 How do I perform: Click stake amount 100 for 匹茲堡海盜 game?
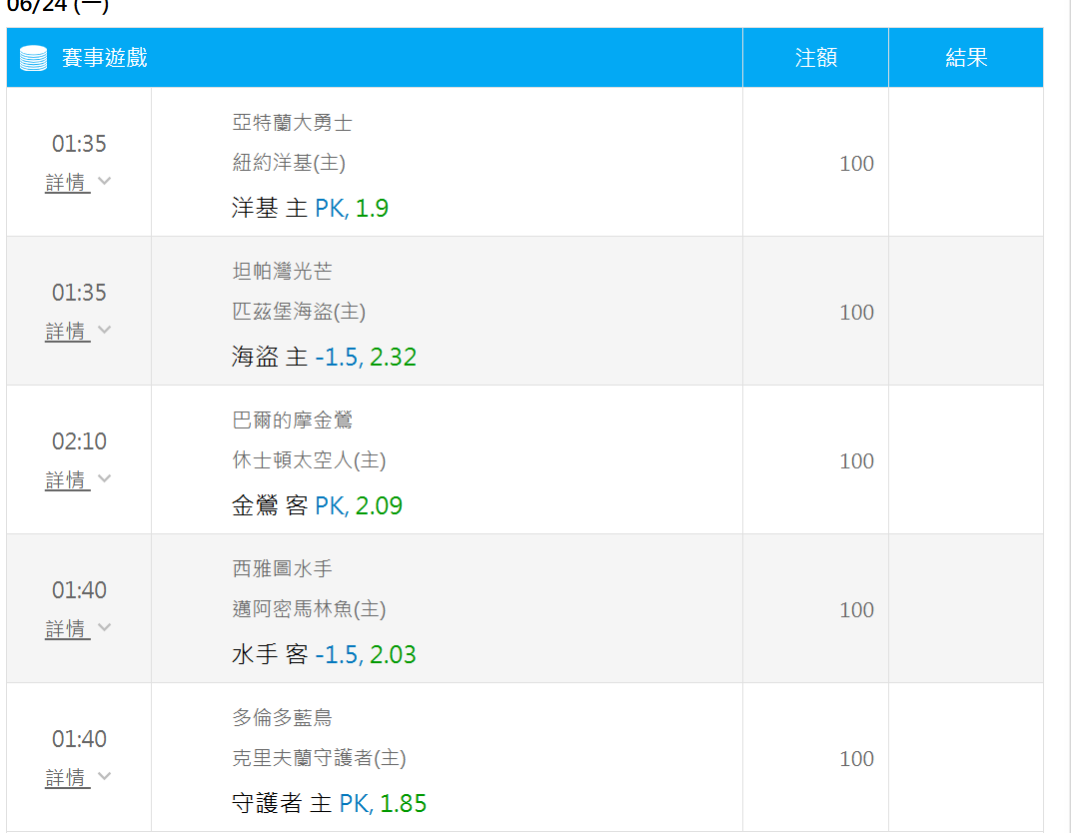click(x=856, y=313)
